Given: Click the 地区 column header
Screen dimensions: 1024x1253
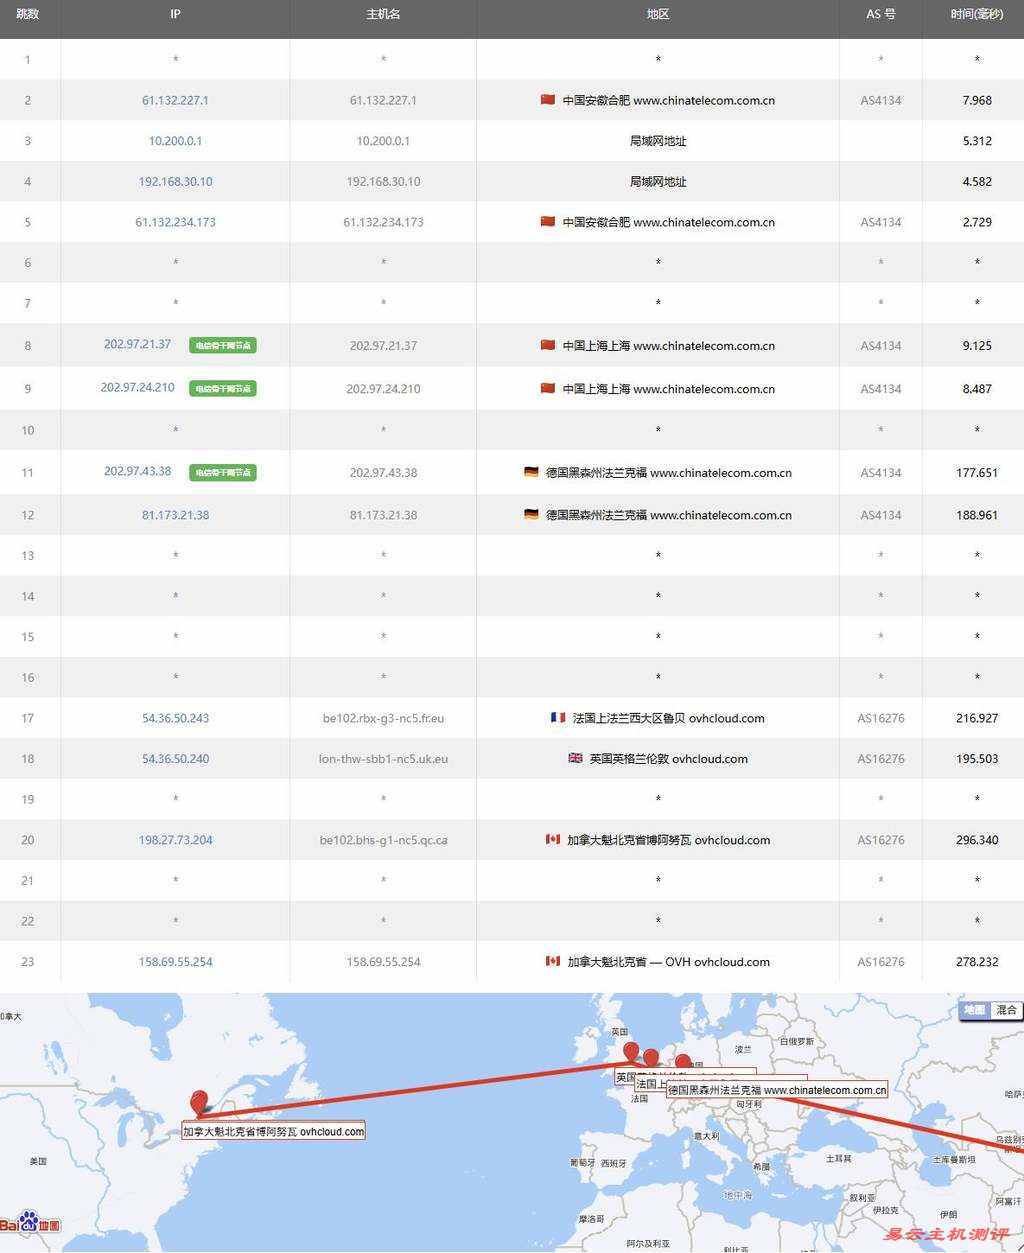Looking at the screenshot, I should coord(657,14).
